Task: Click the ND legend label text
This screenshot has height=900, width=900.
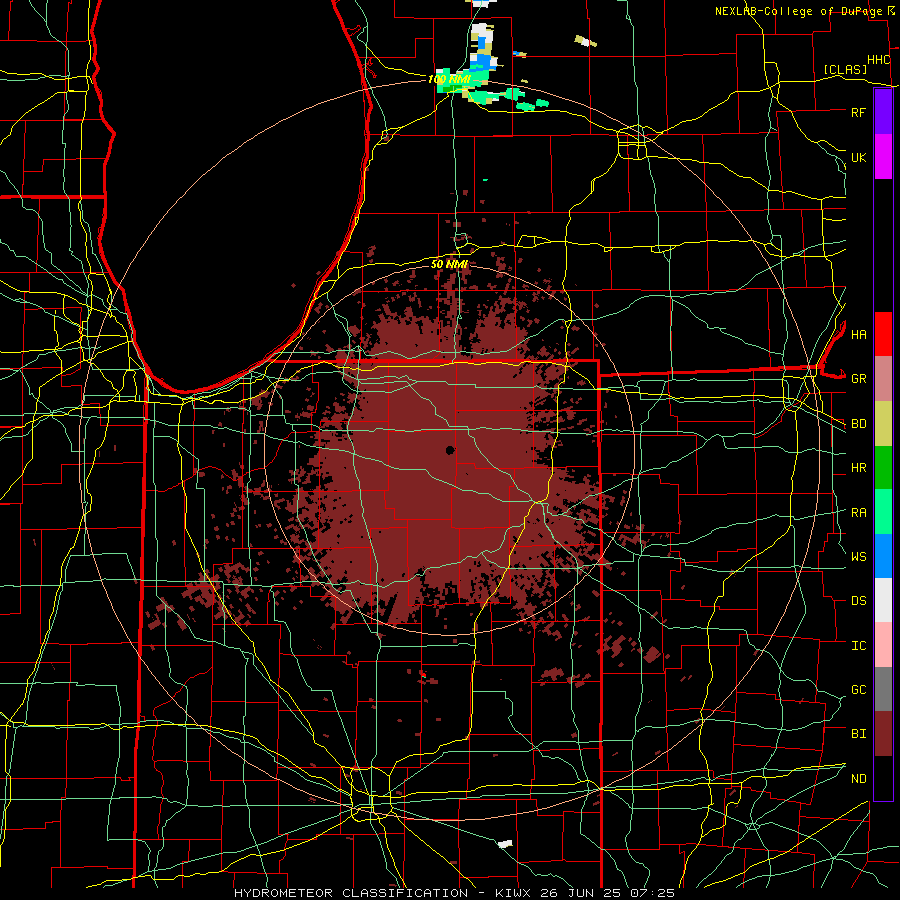Action: coord(858,779)
